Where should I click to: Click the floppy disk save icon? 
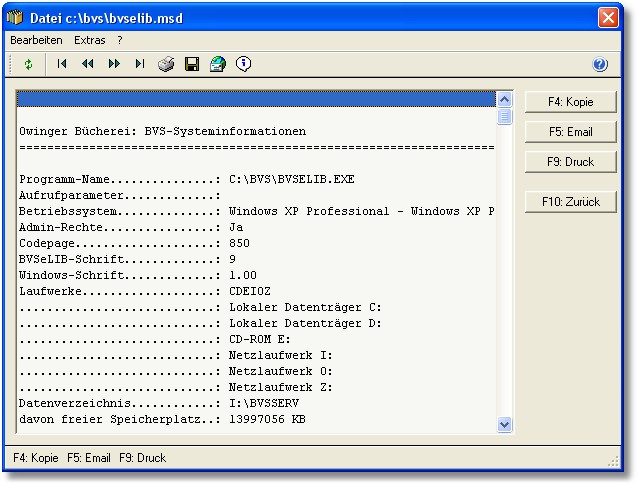[192, 64]
